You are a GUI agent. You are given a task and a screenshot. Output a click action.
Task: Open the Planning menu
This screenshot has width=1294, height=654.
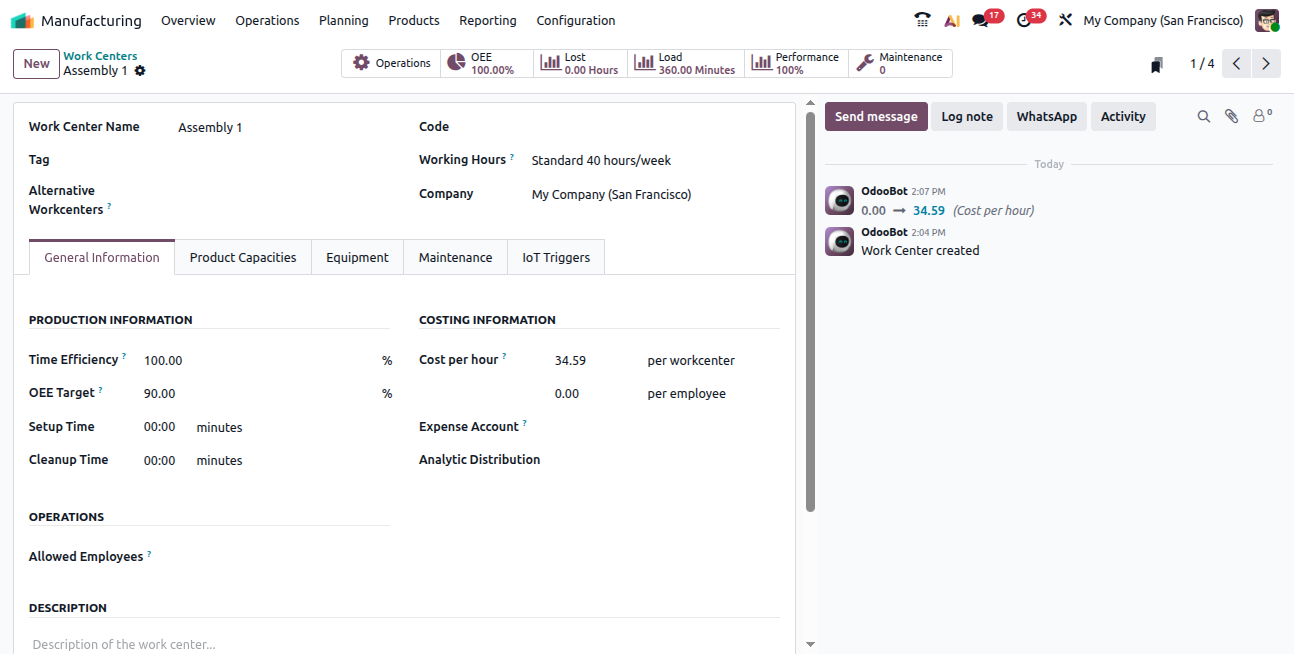pyautogui.click(x=343, y=20)
